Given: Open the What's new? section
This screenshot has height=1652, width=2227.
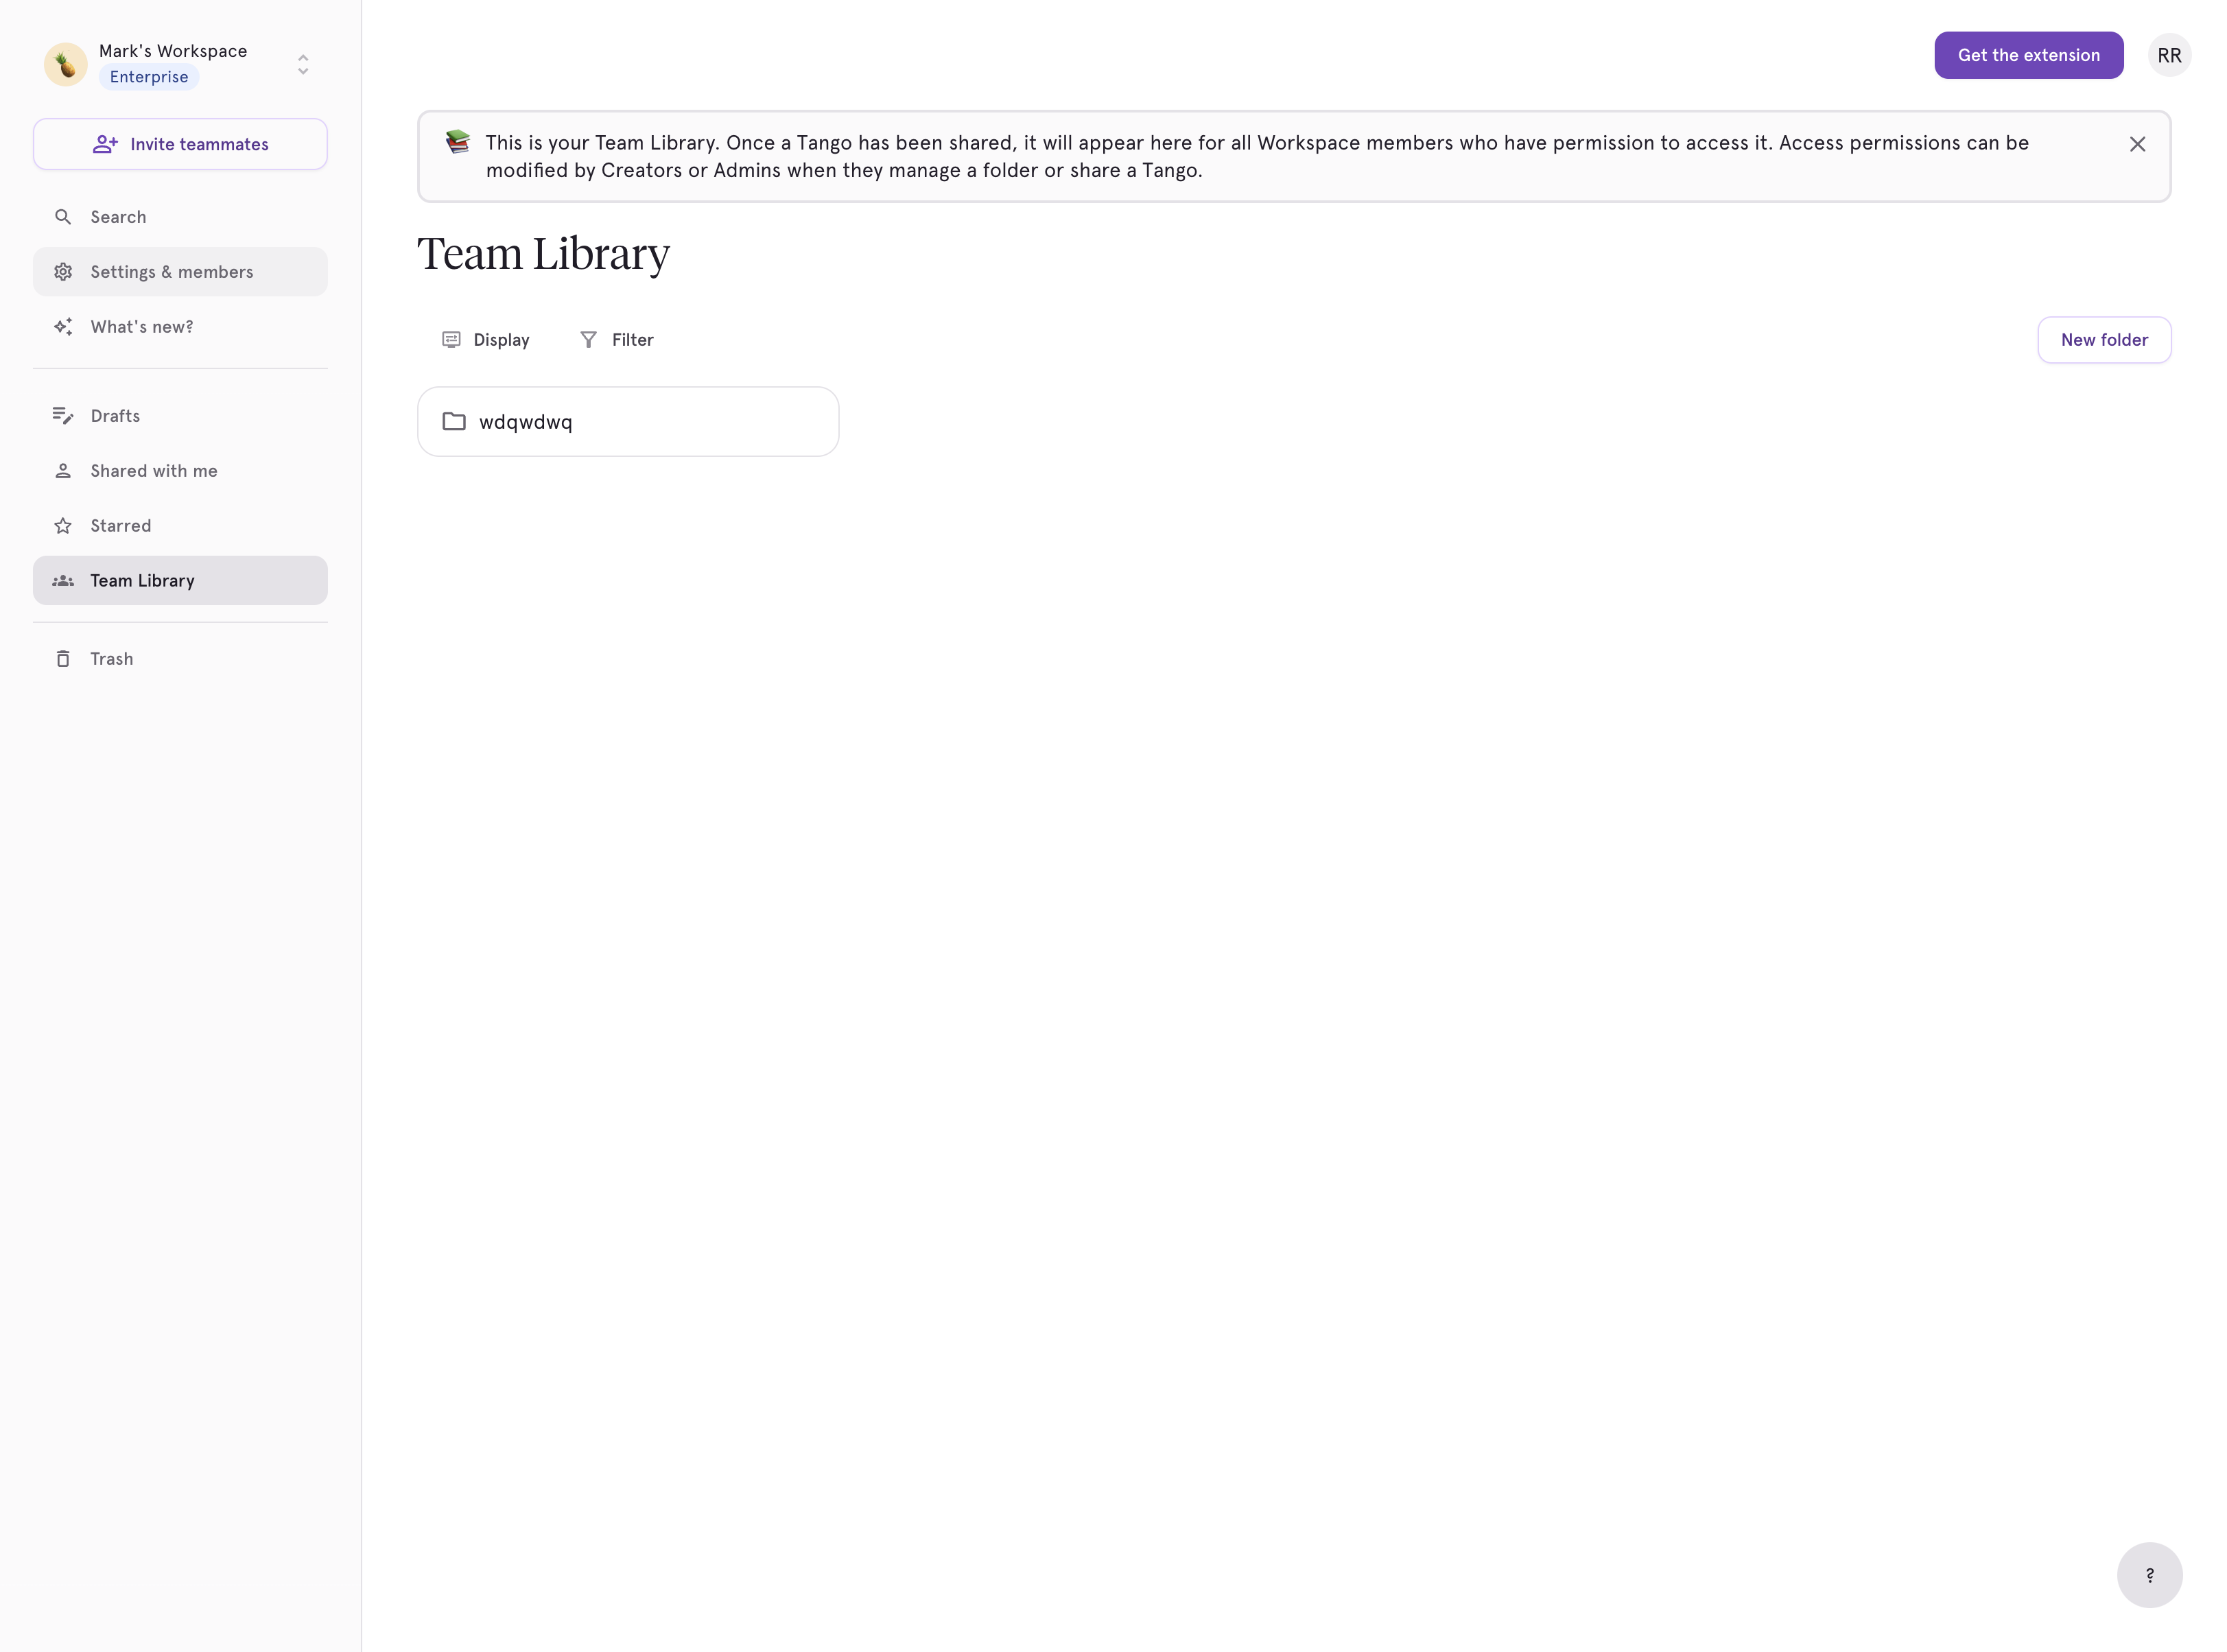Looking at the screenshot, I should [x=180, y=327].
